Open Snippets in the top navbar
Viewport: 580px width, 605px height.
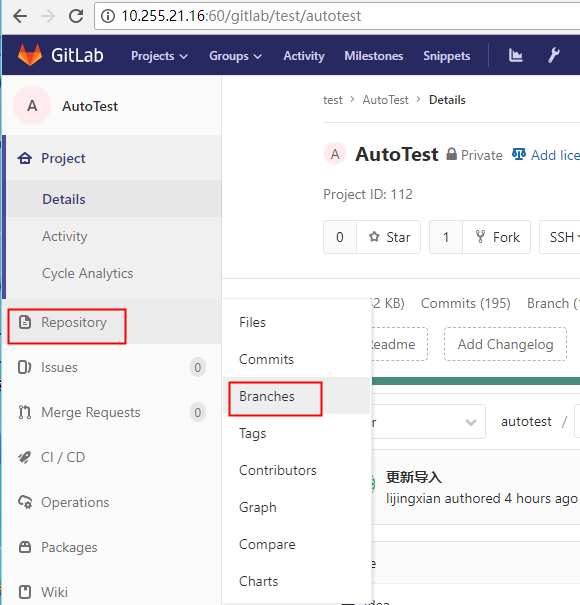click(446, 56)
